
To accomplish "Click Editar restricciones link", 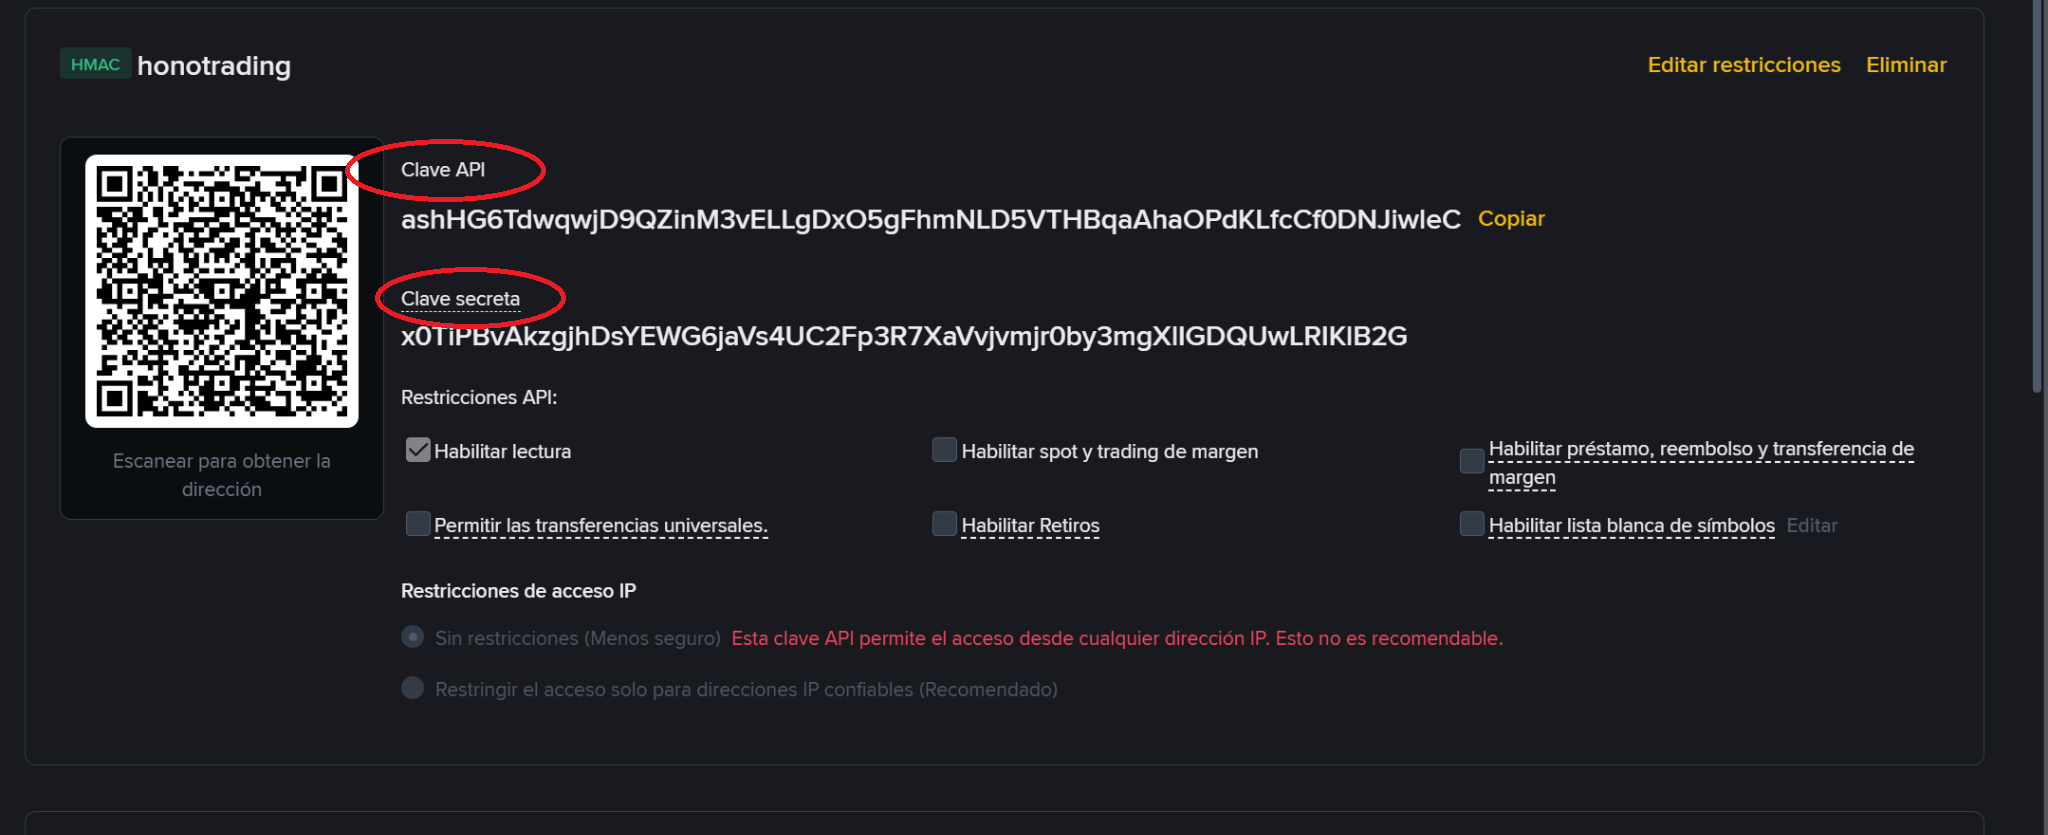I will click(1743, 65).
